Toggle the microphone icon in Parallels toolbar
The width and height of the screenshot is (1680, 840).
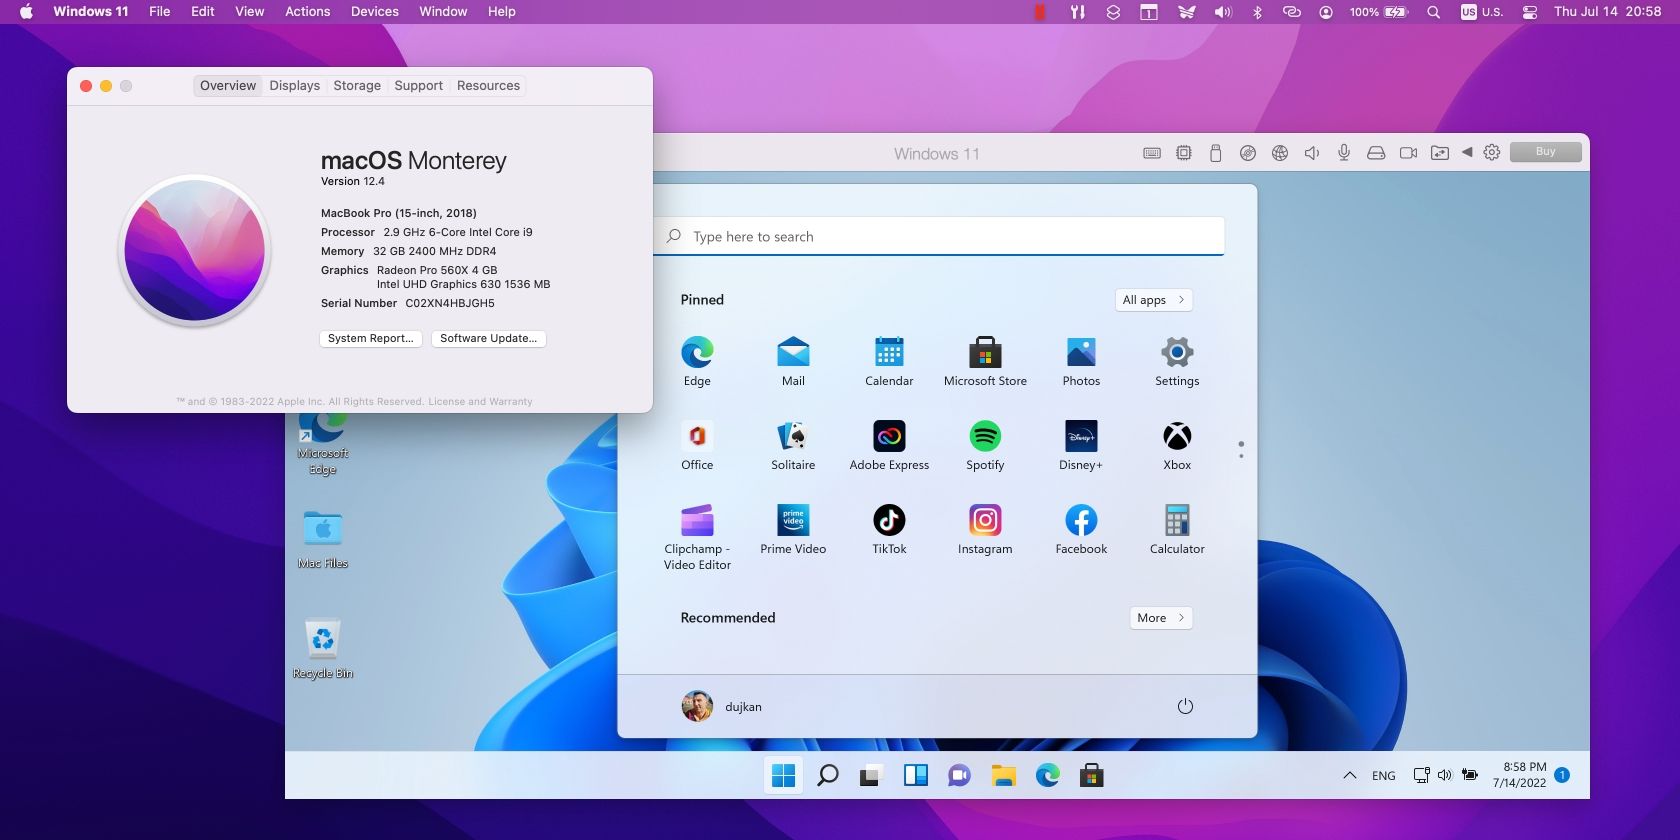[x=1344, y=153]
